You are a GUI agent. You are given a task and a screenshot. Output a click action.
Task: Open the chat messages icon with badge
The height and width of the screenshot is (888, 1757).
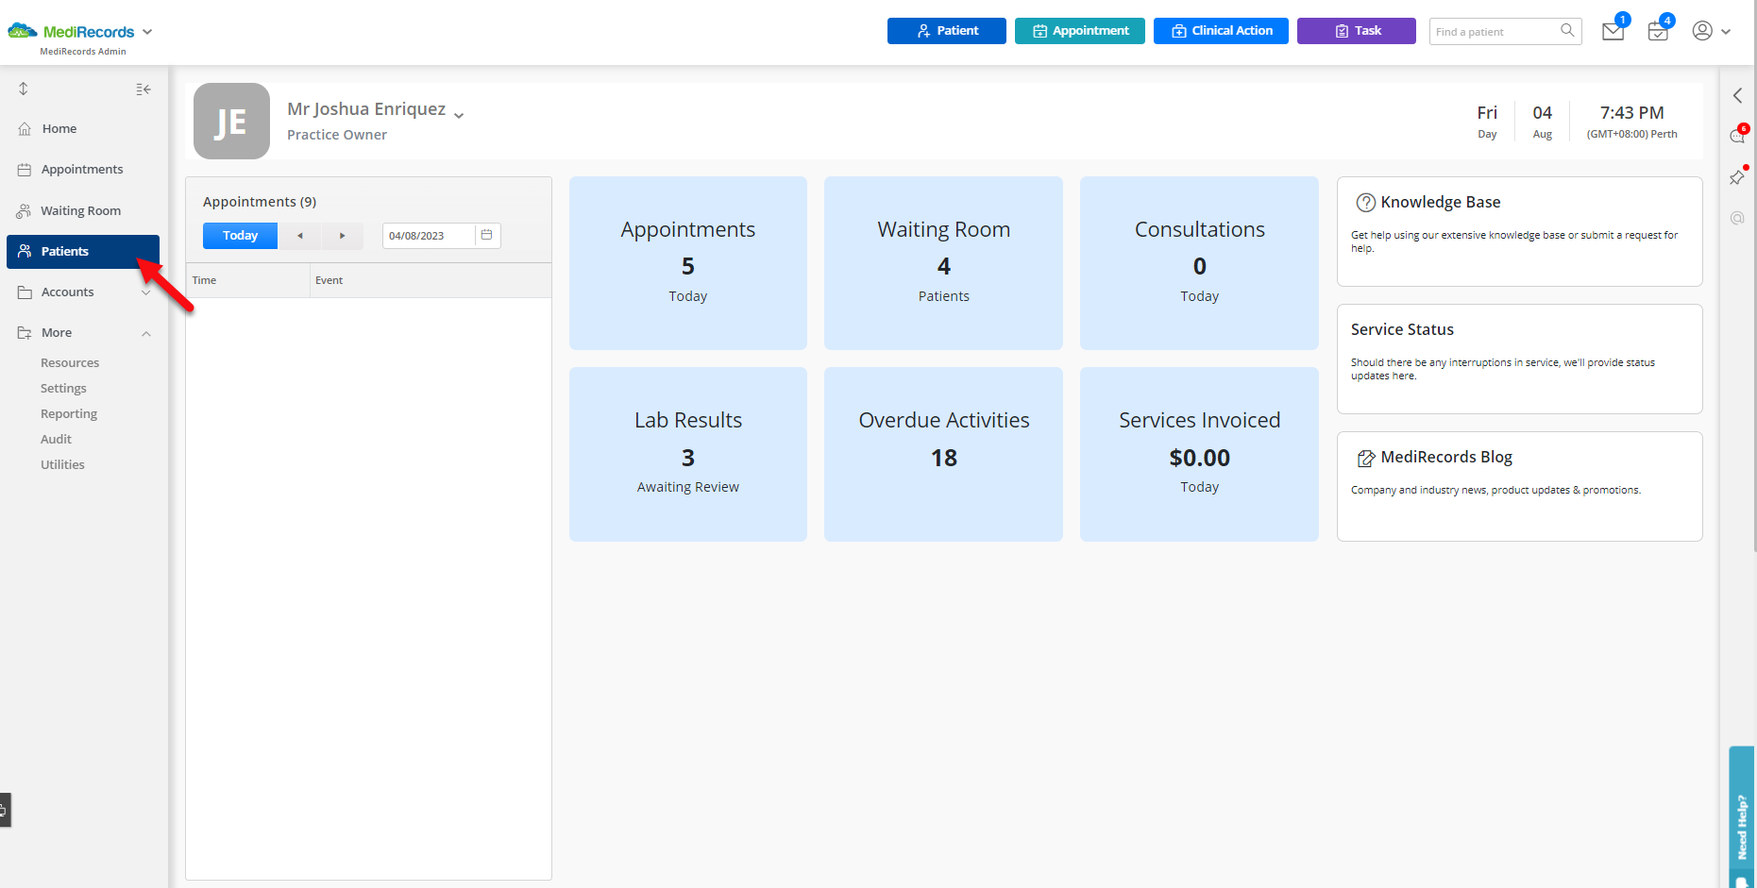1738,136
